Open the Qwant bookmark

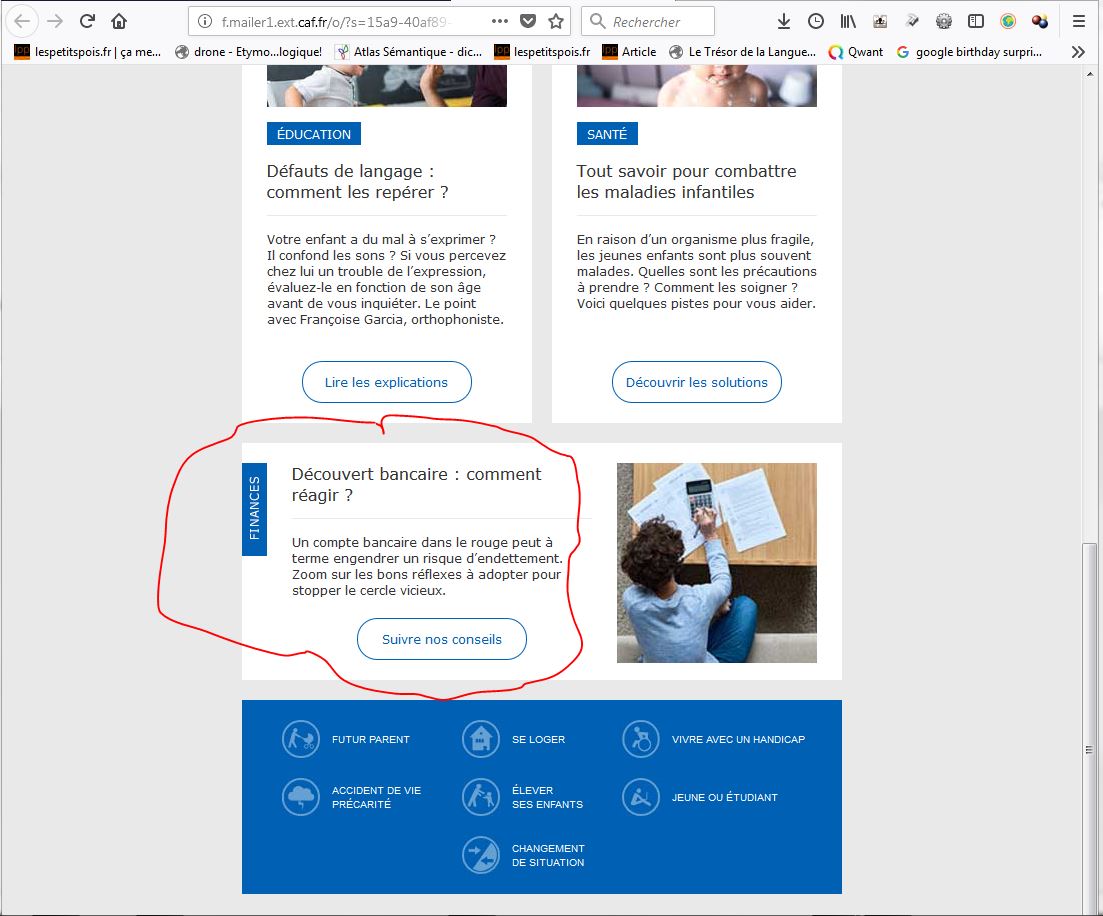(x=856, y=51)
